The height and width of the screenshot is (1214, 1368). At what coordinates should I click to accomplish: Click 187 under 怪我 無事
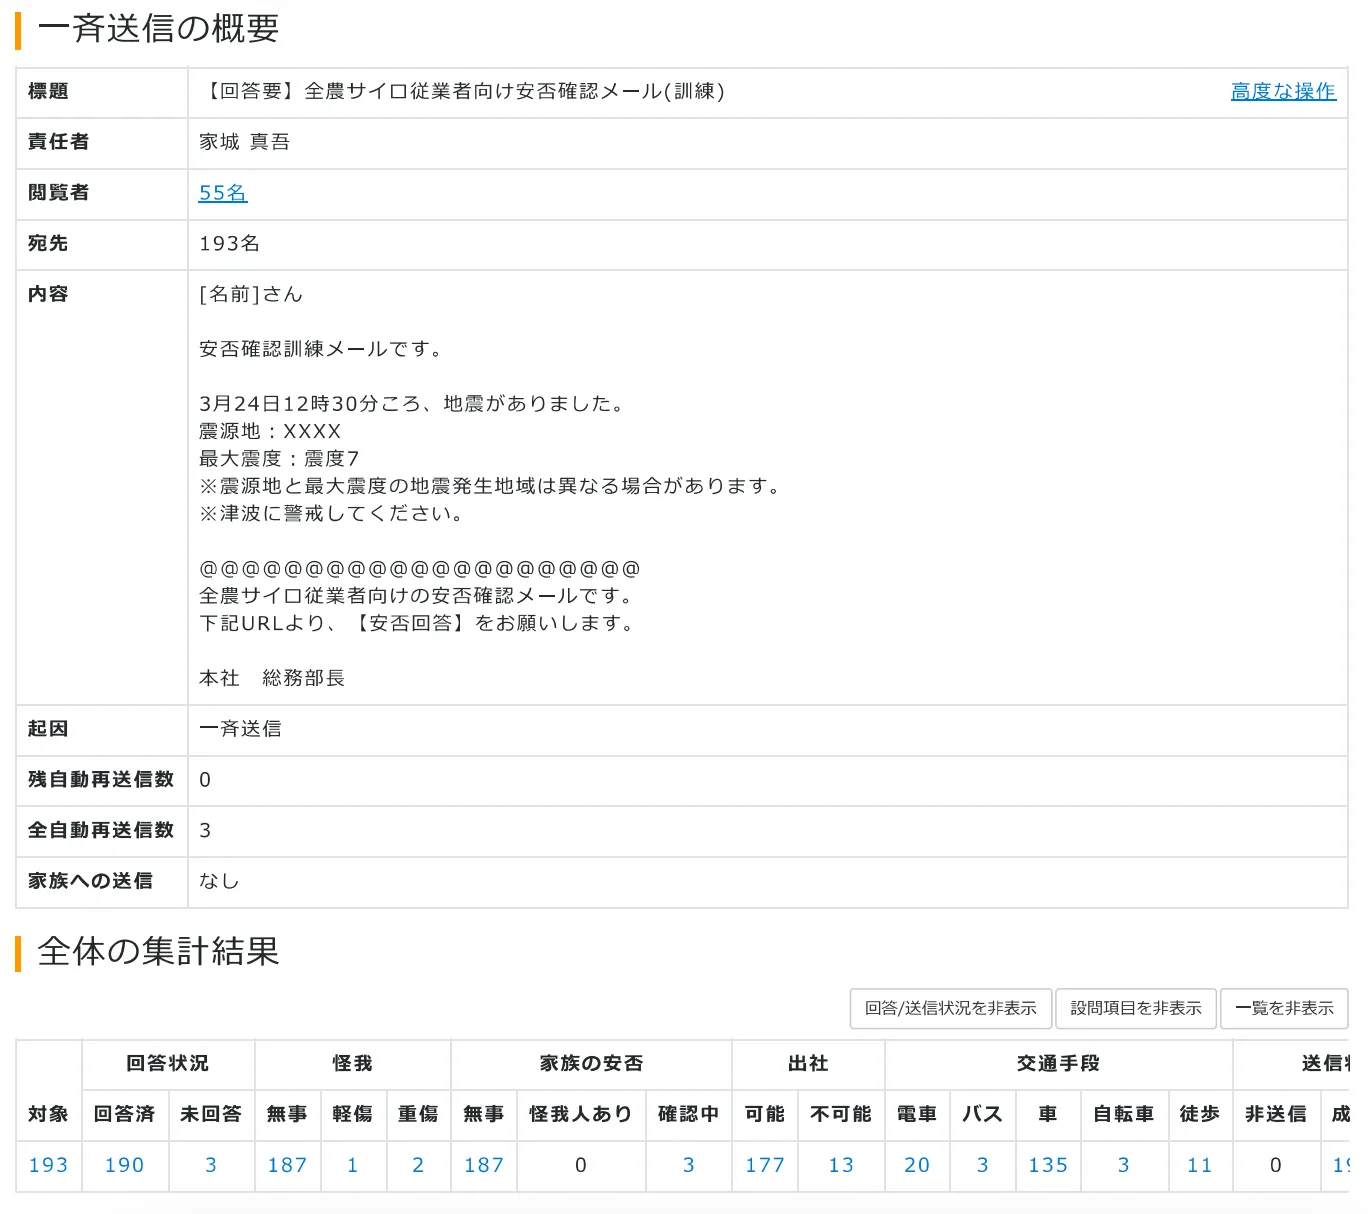287,1164
